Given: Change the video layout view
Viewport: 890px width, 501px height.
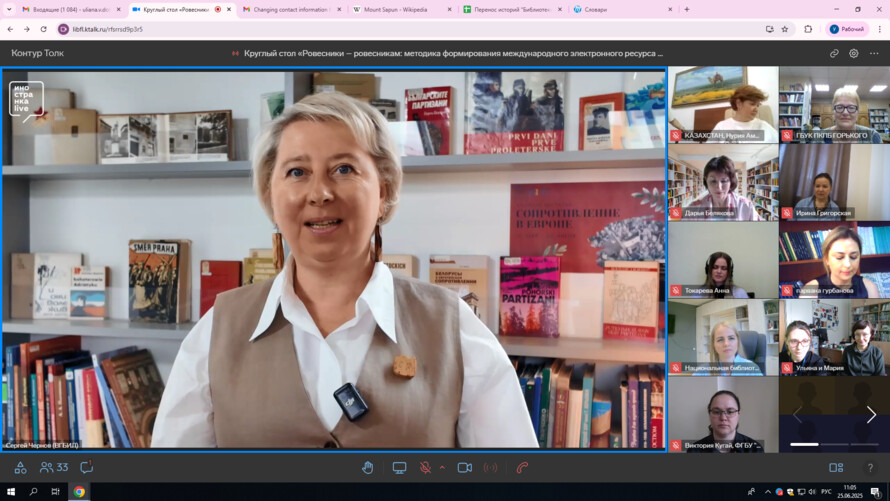Looking at the screenshot, I should pyautogui.click(x=836, y=468).
